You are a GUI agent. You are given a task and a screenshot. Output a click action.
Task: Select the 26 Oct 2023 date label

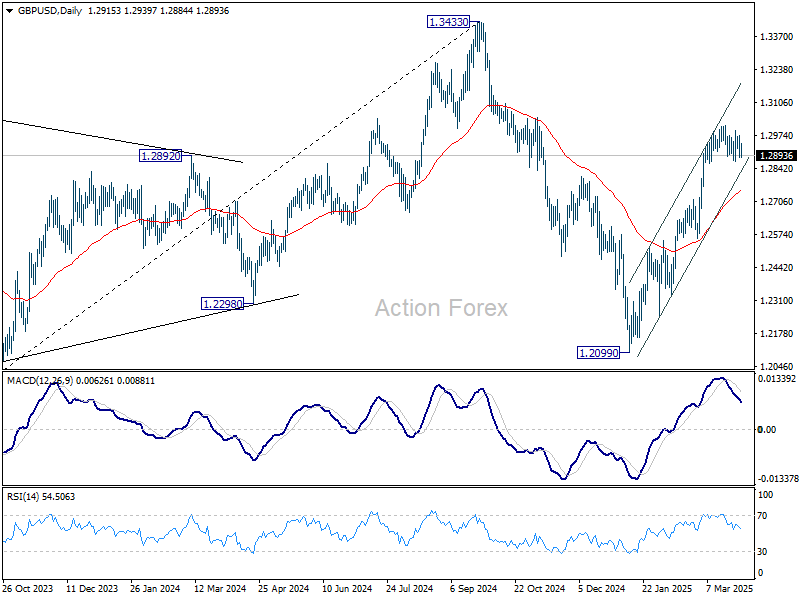28,589
